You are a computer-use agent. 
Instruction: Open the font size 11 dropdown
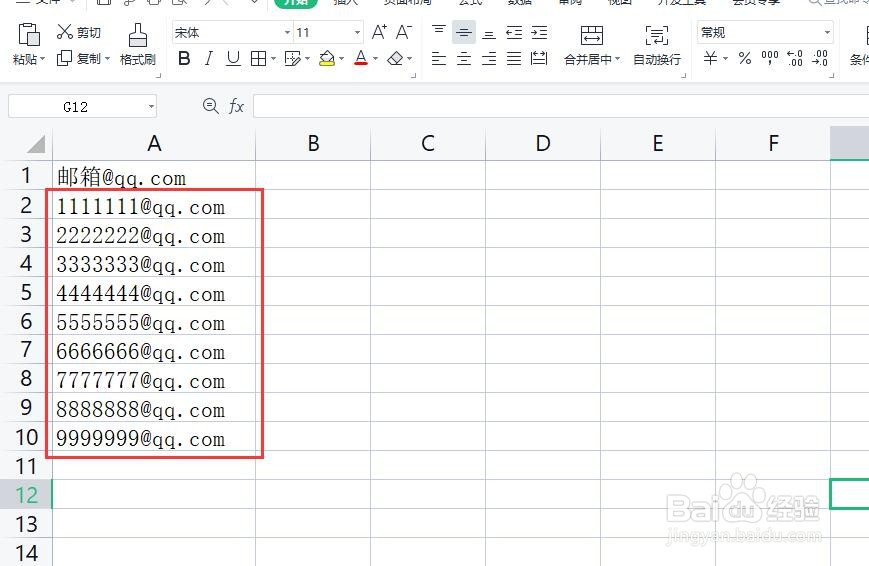357,33
